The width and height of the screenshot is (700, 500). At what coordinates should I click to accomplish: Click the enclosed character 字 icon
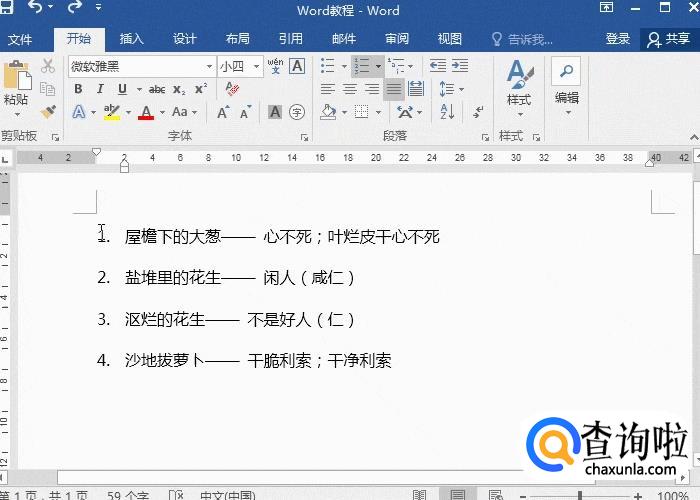(x=297, y=112)
